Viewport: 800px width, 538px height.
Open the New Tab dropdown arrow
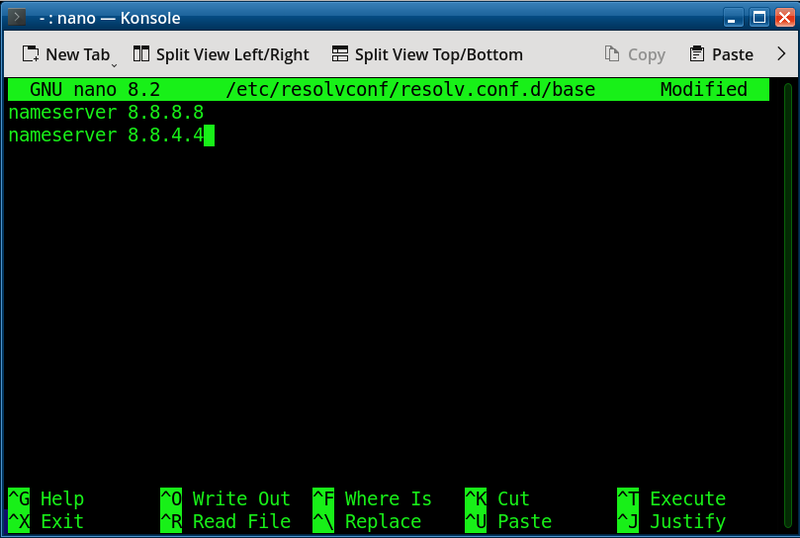[114, 65]
